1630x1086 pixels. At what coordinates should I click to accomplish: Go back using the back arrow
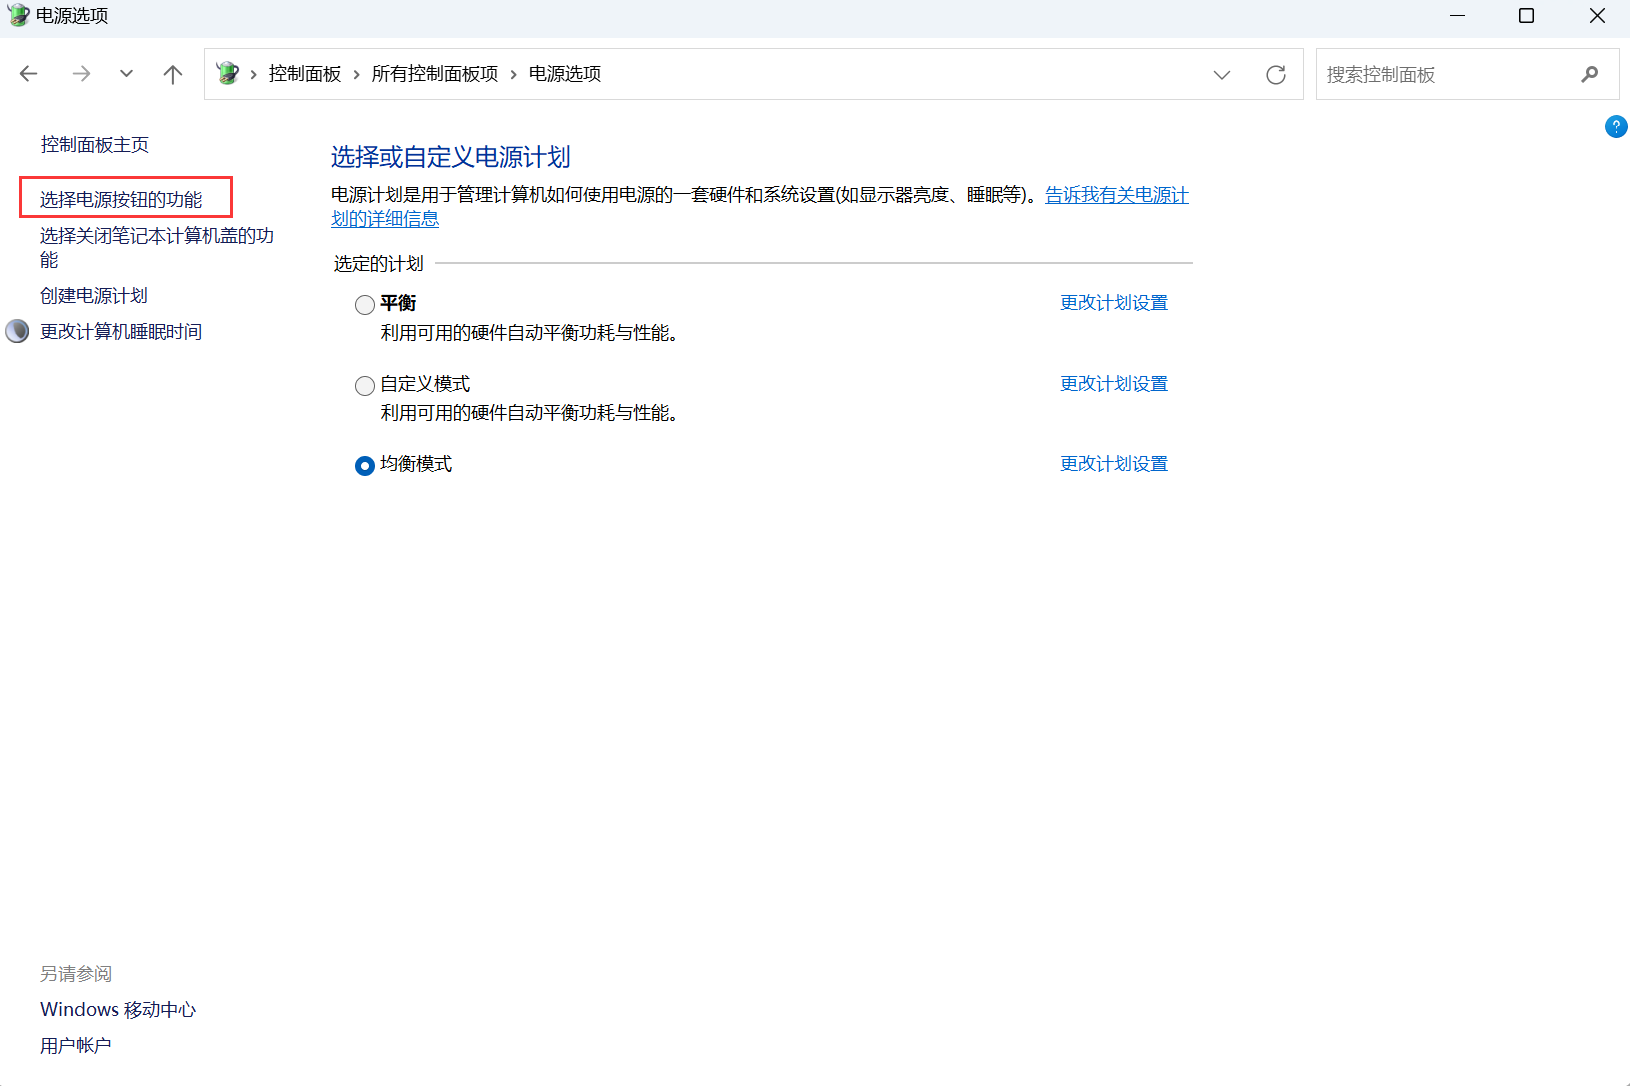(29, 74)
